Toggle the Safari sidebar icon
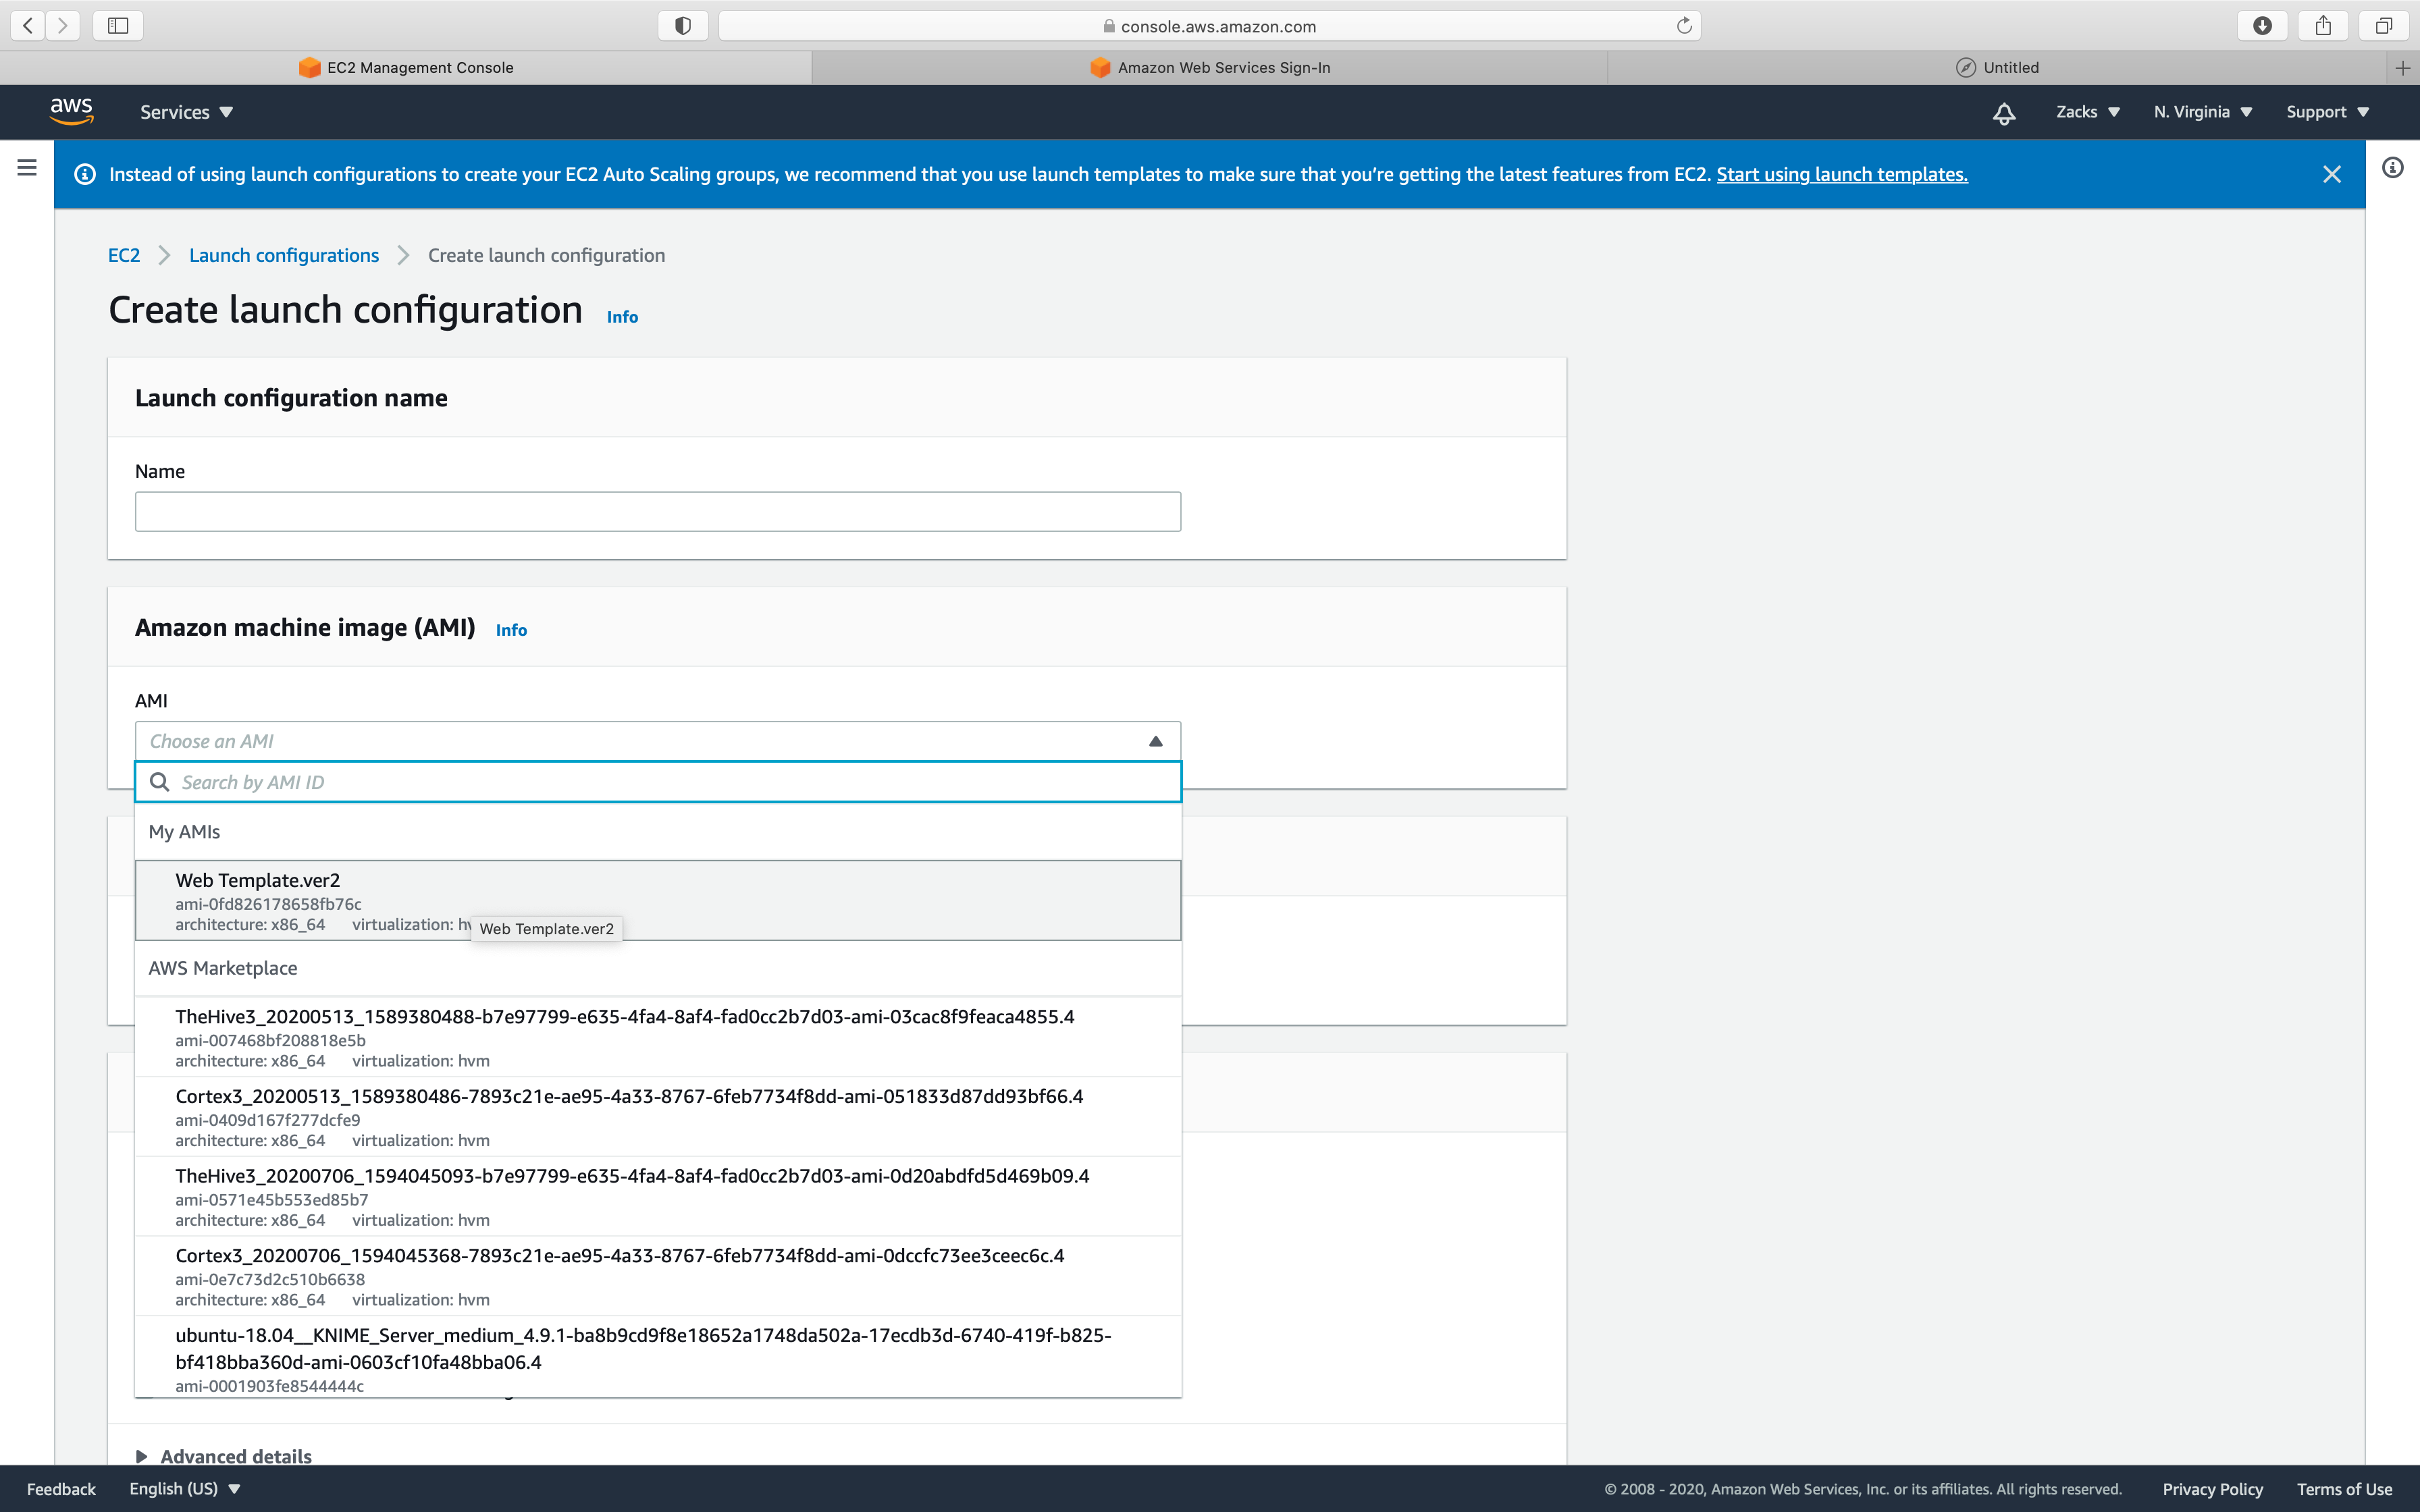Screen dimensions: 2420x1512 (x=118, y=26)
